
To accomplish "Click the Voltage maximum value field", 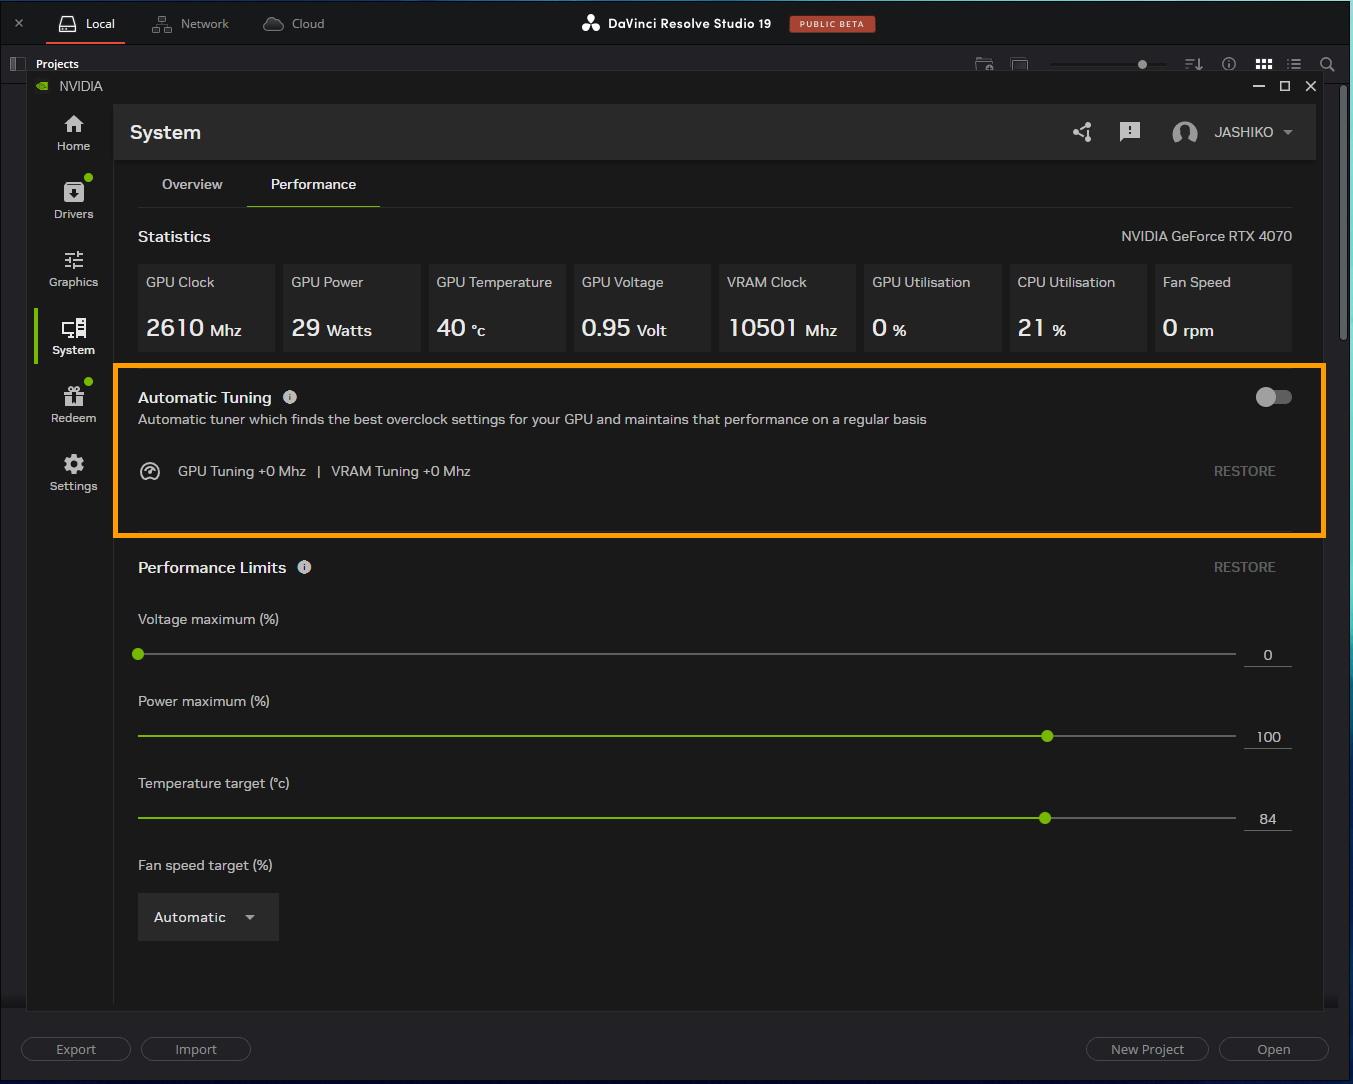I will pyautogui.click(x=1268, y=655).
